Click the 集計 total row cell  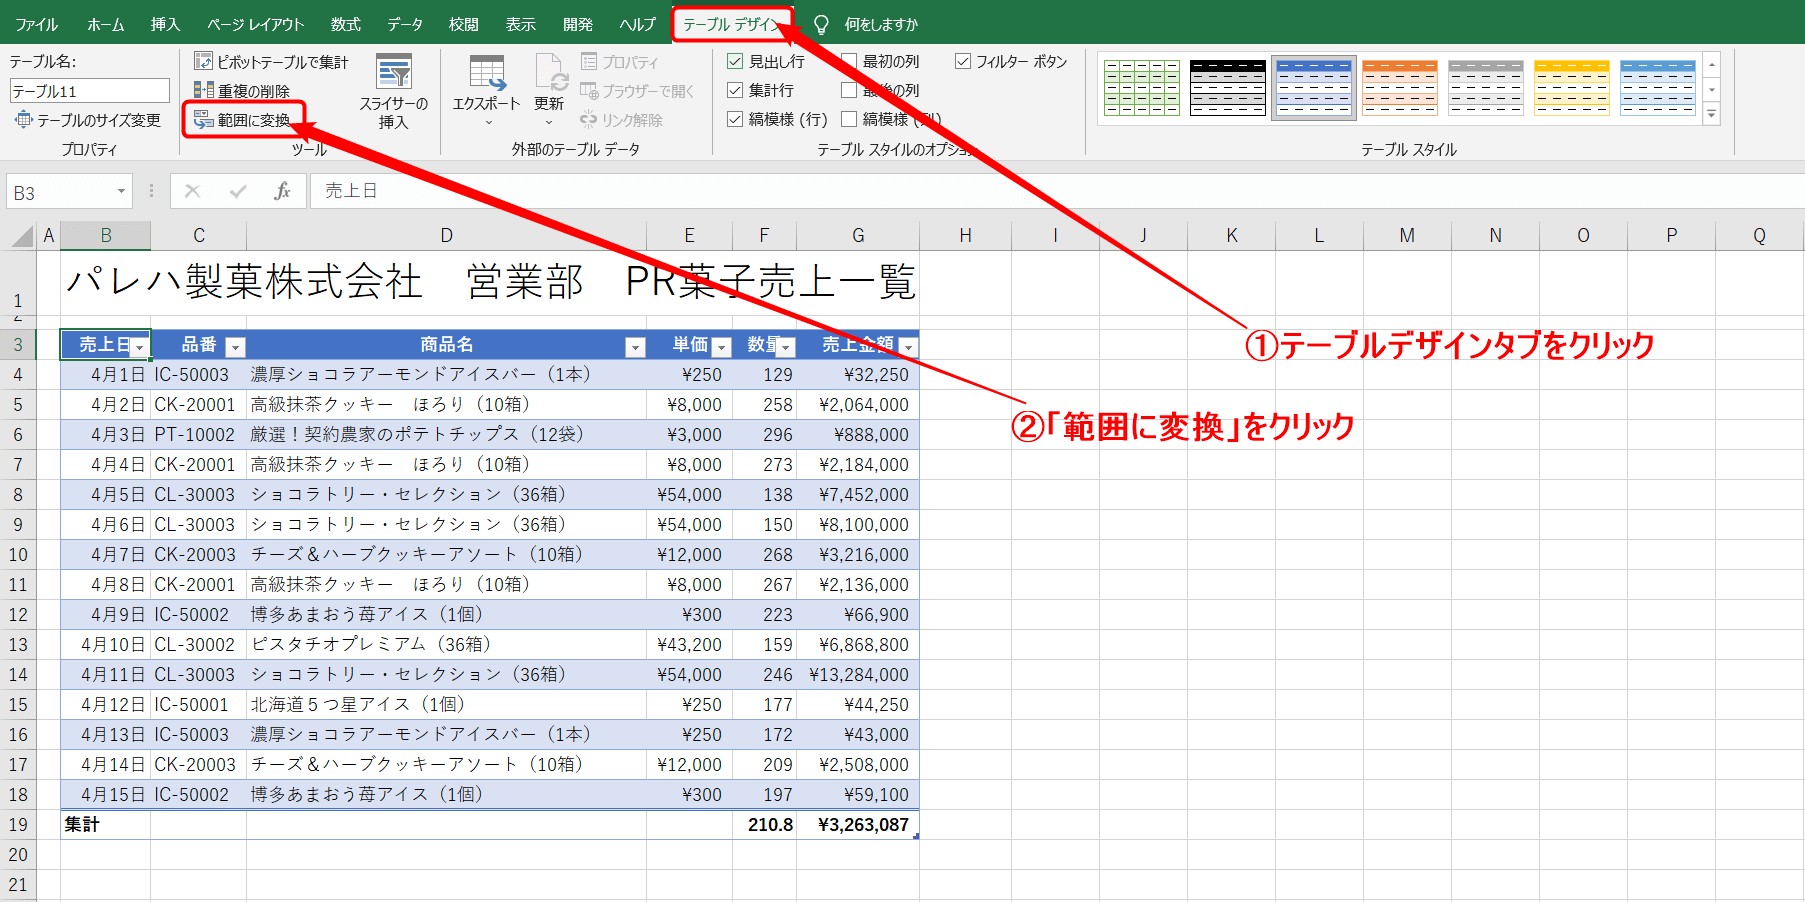(105, 825)
